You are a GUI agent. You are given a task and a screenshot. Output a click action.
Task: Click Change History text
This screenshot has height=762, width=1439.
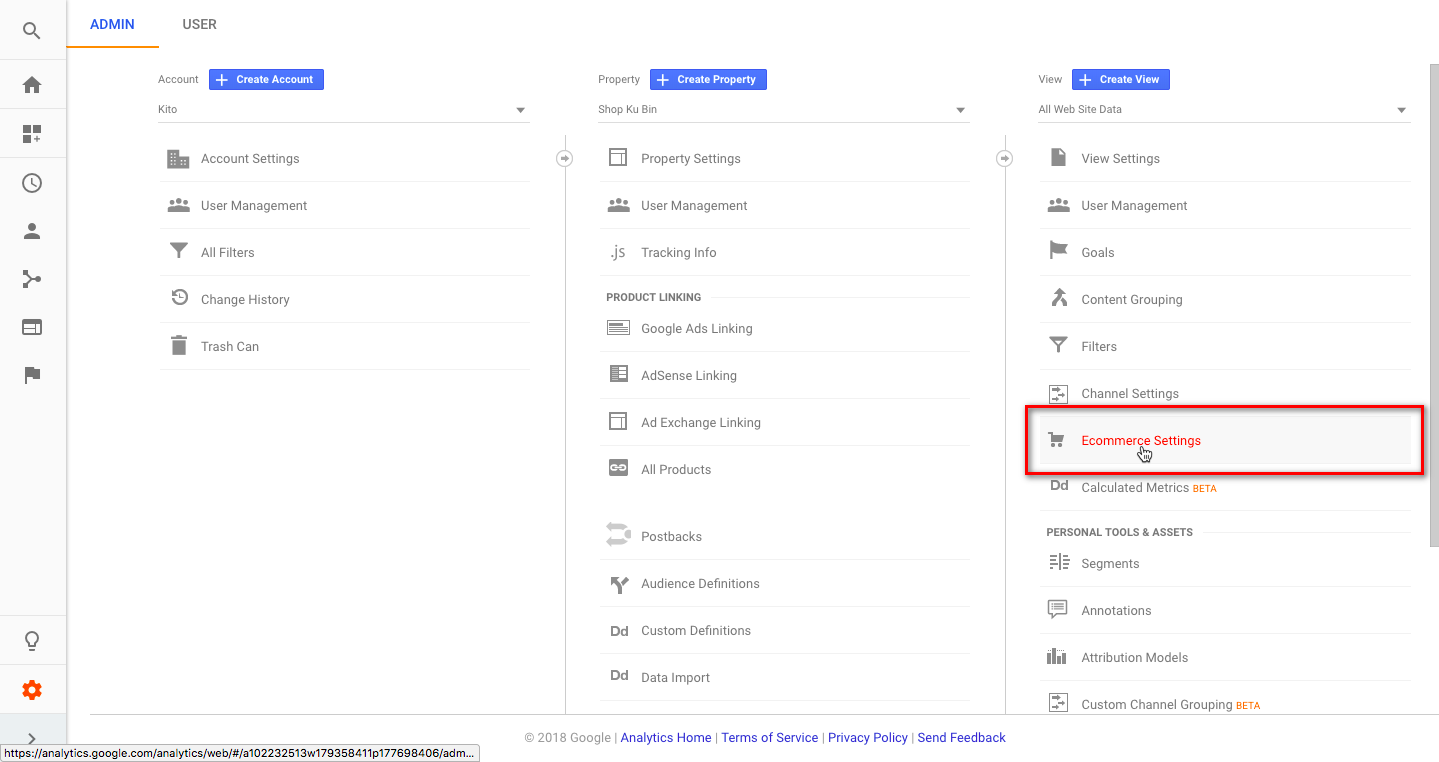click(245, 299)
